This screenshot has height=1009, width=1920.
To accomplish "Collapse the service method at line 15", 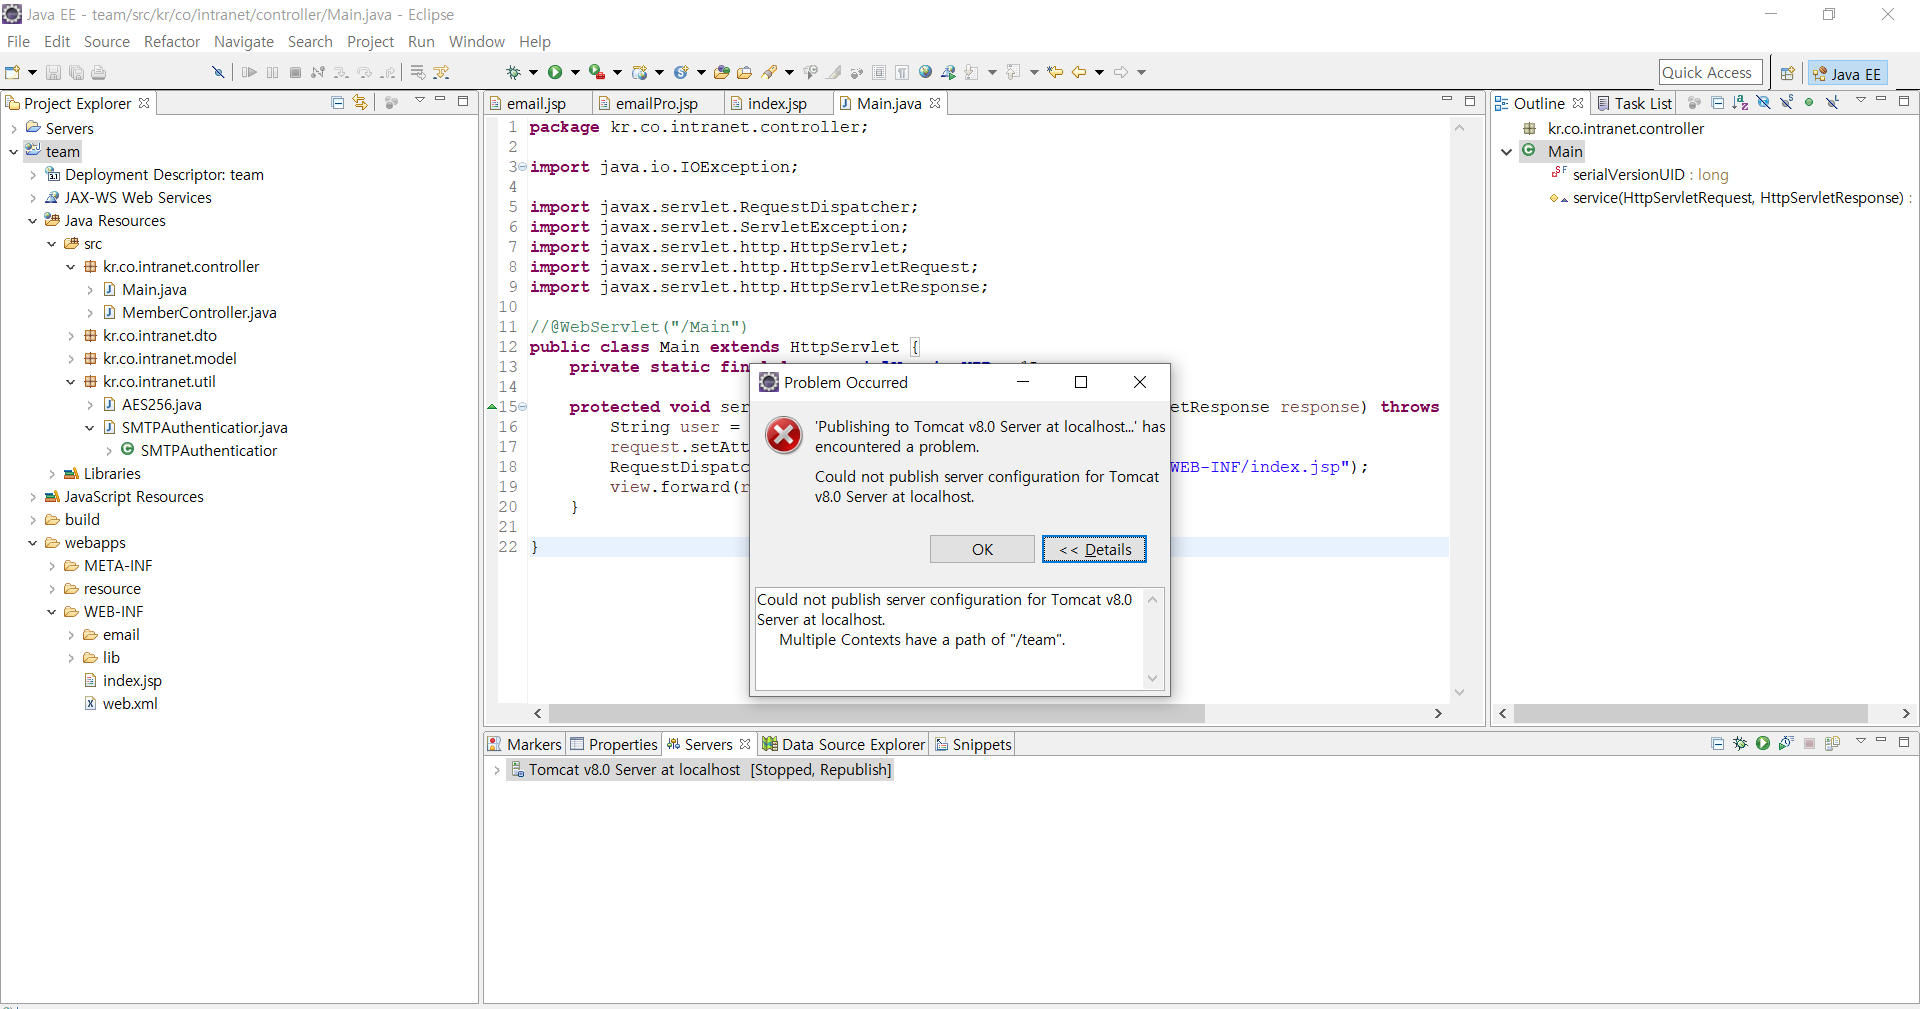I will coord(523,407).
